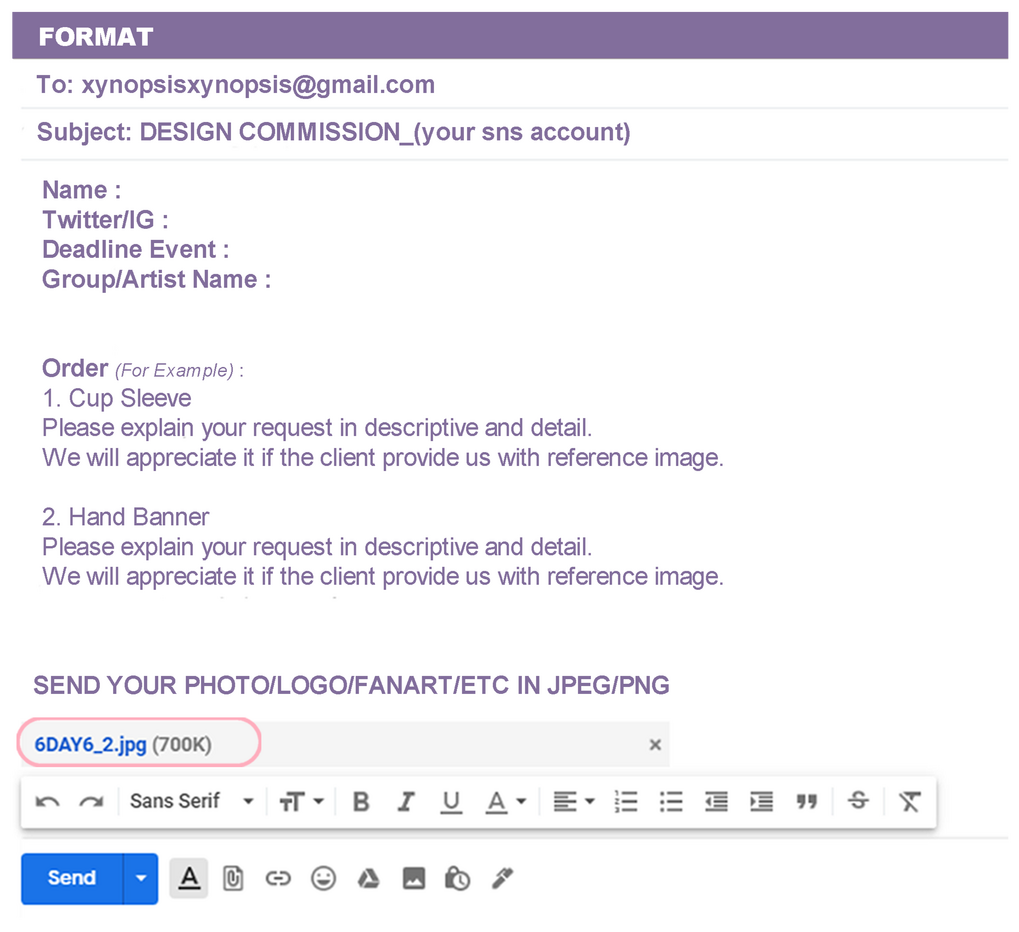Open the send options dropdown arrow
Viewport: 1019px width, 932px height.
[x=141, y=878]
